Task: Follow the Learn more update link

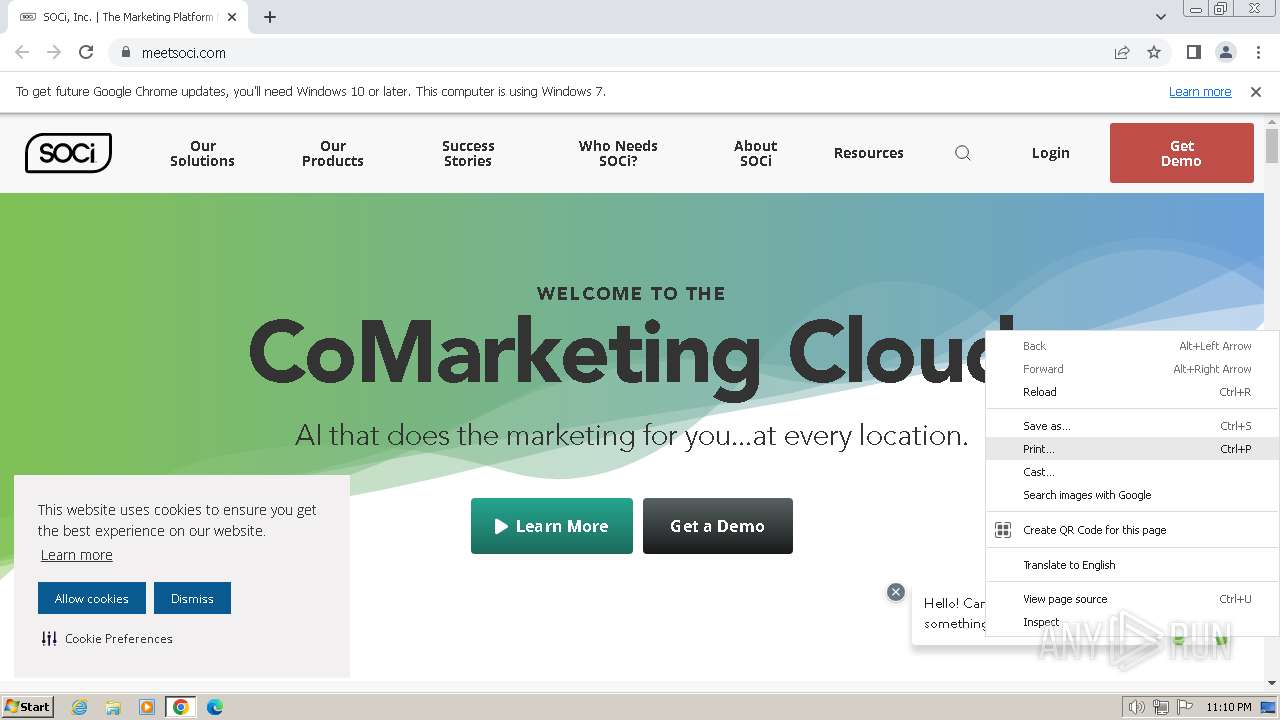Action: [1199, 92]
